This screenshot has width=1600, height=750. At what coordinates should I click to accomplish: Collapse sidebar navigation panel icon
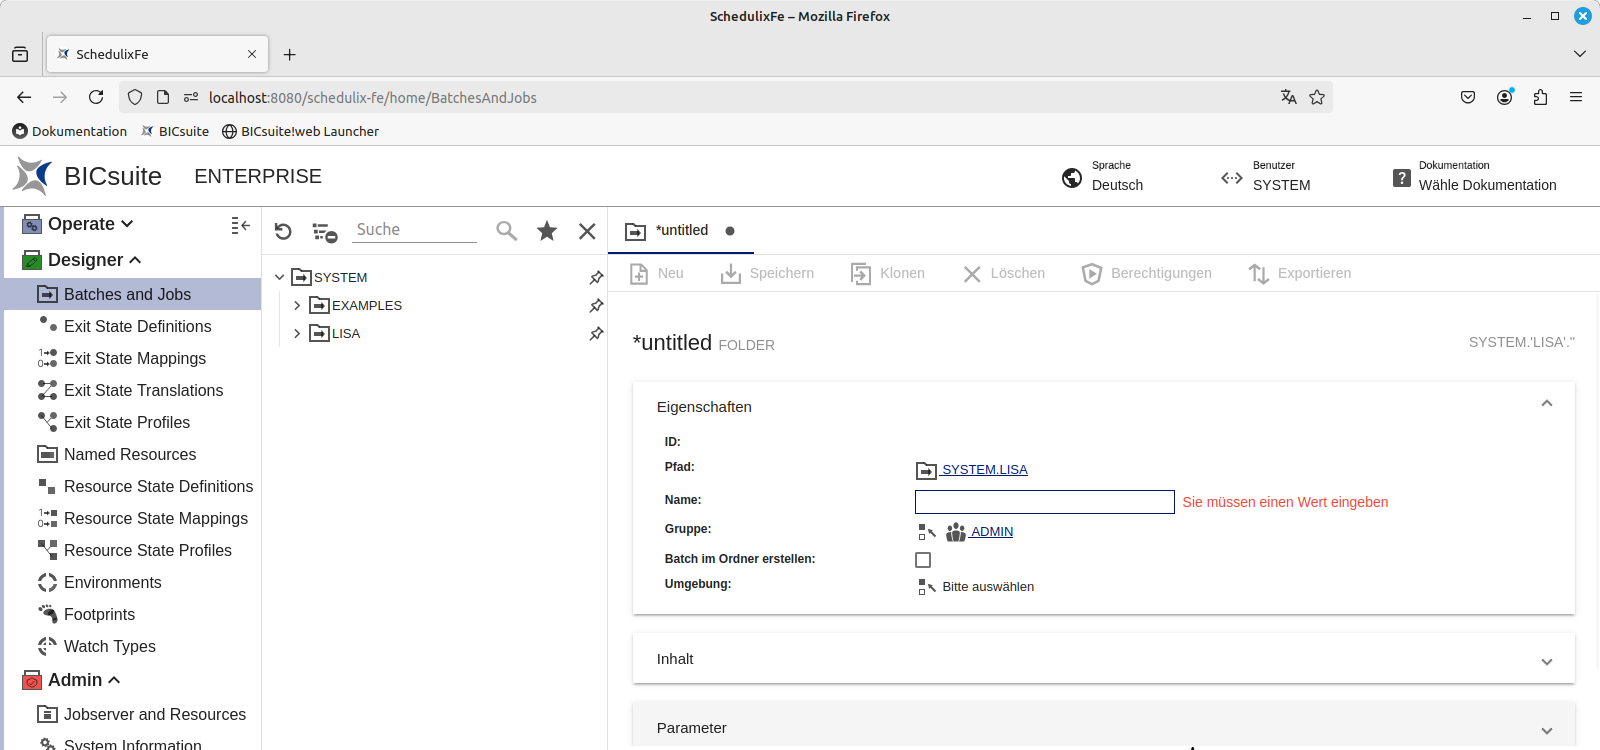pos(240,226)
